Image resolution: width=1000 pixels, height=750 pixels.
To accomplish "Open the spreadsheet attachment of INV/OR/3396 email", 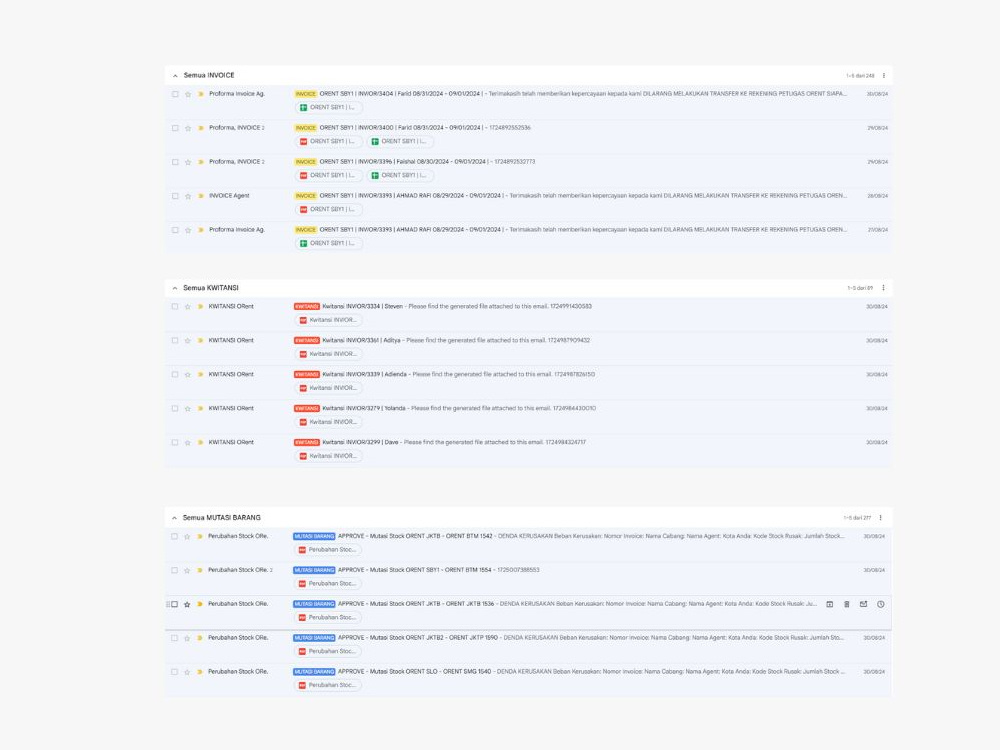I will point(400,175).
